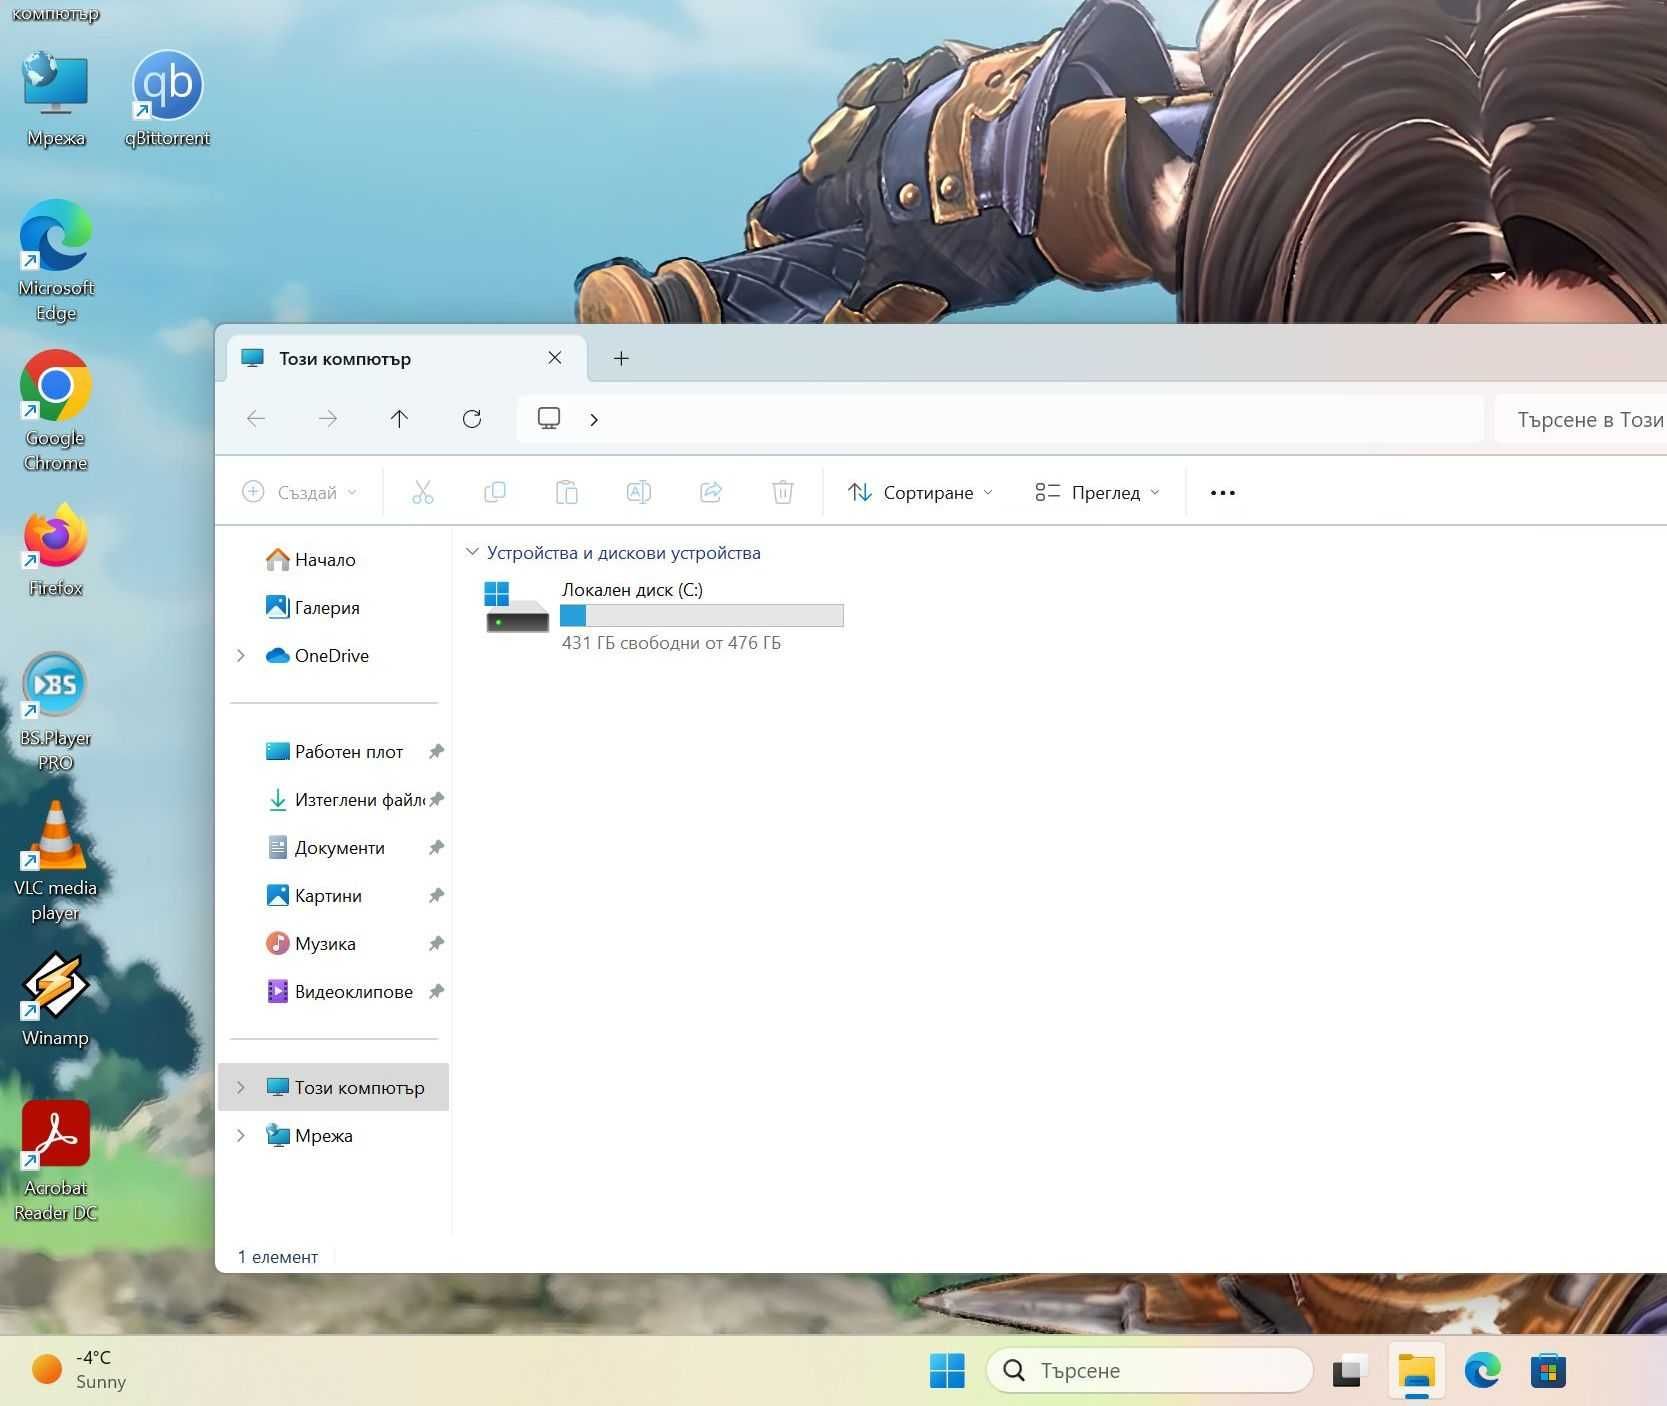Image resolution: width=1667 pixels, height=1406 pixels.
Task: Open Edge from the taskbar
Action: click(x=1482, y=1370)
